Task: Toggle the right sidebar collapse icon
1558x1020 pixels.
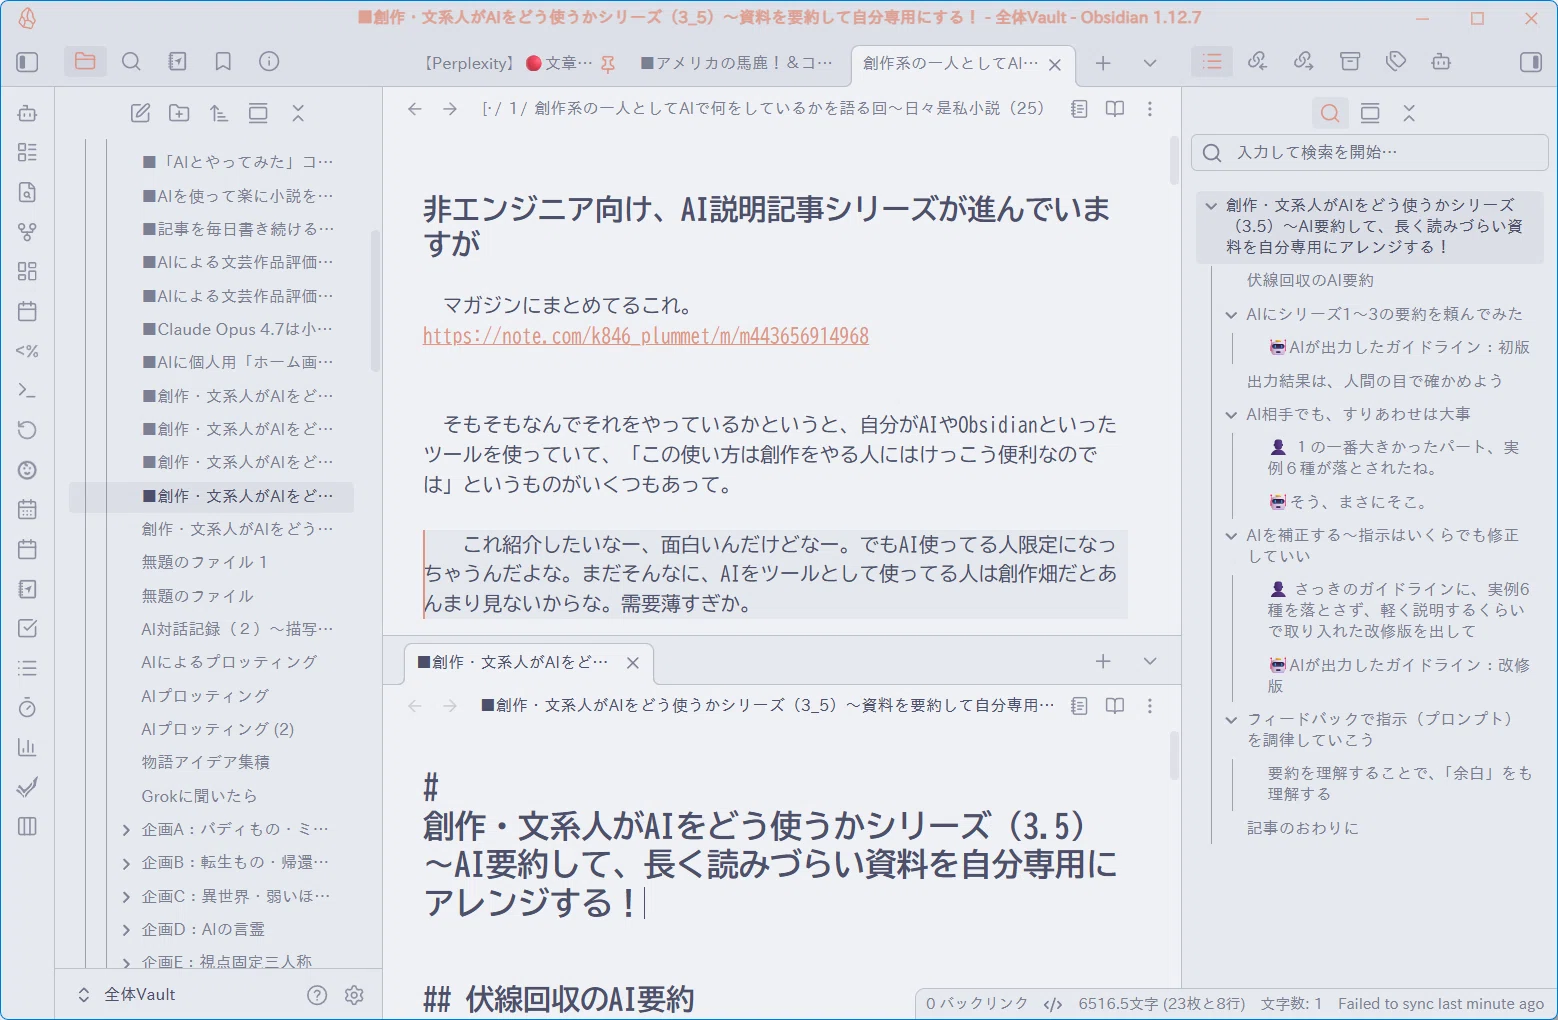Action: (x=1531, y=62)
